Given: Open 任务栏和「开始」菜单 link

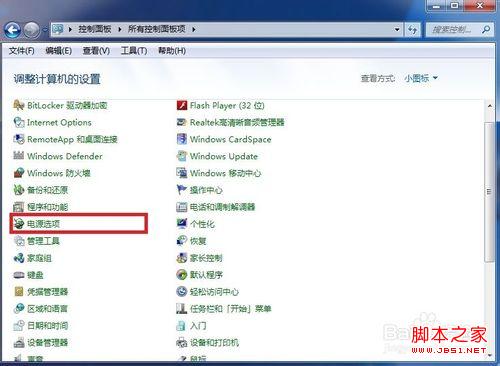Looking at the screenshot, I should 231,309.
